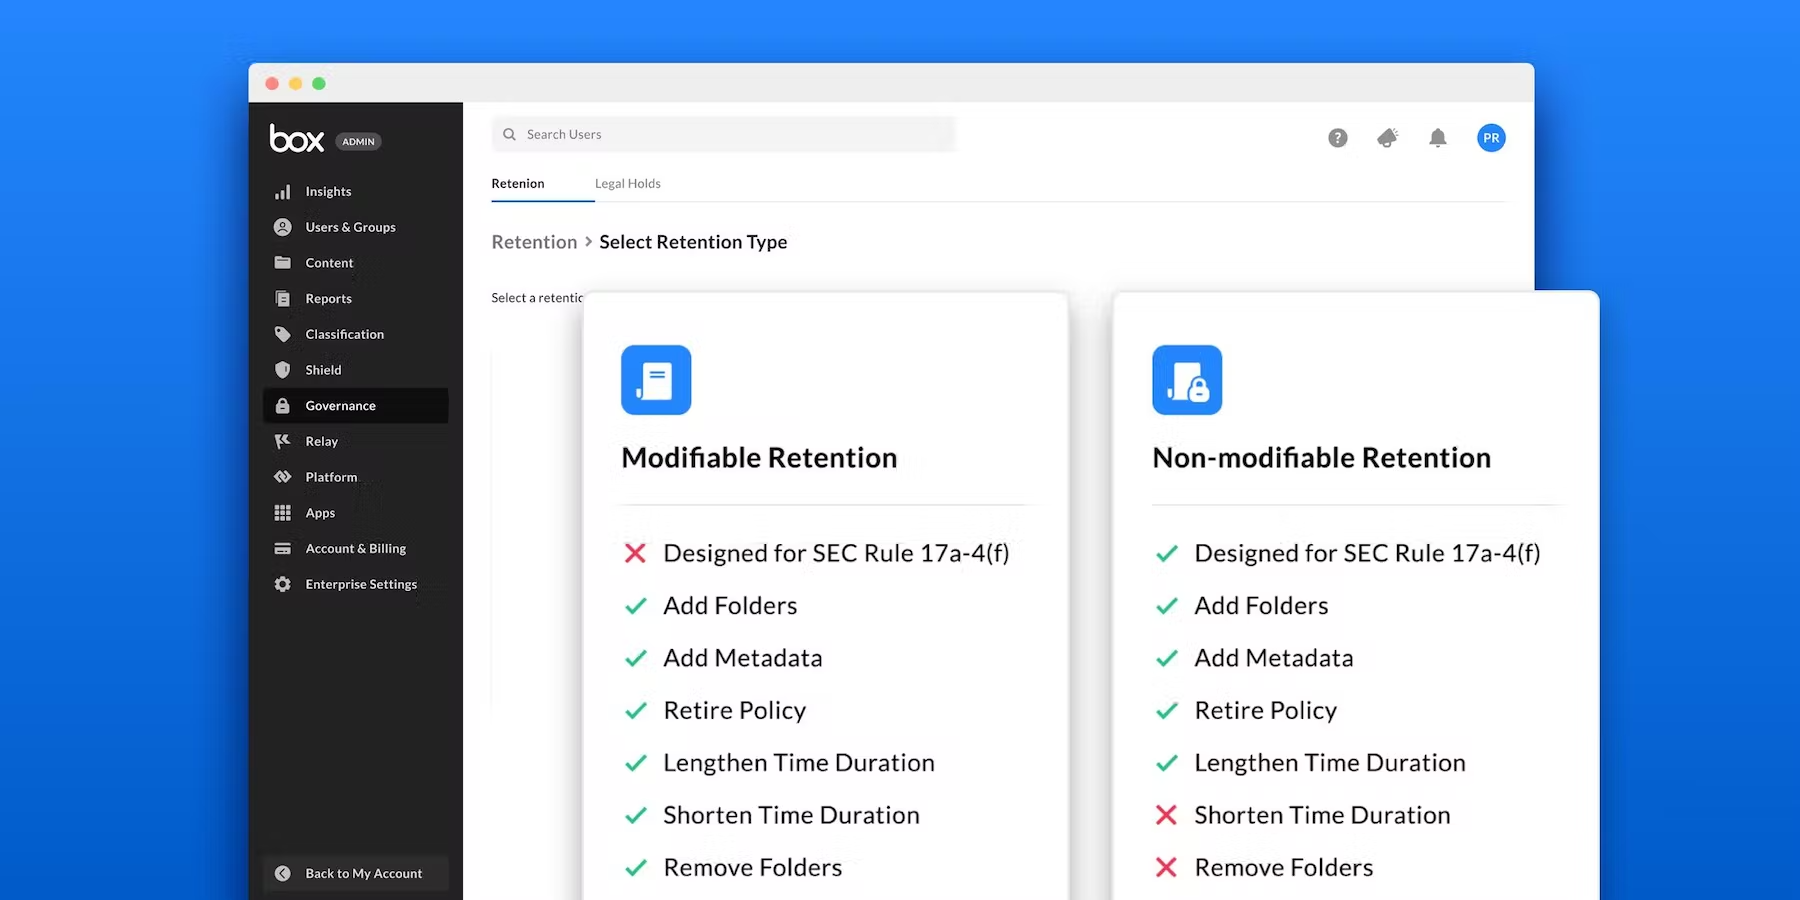Choose the Non-modifiable Retention card title
Image resolution: width=1800 pixels, height=900 pixels.
(1321, 458)
